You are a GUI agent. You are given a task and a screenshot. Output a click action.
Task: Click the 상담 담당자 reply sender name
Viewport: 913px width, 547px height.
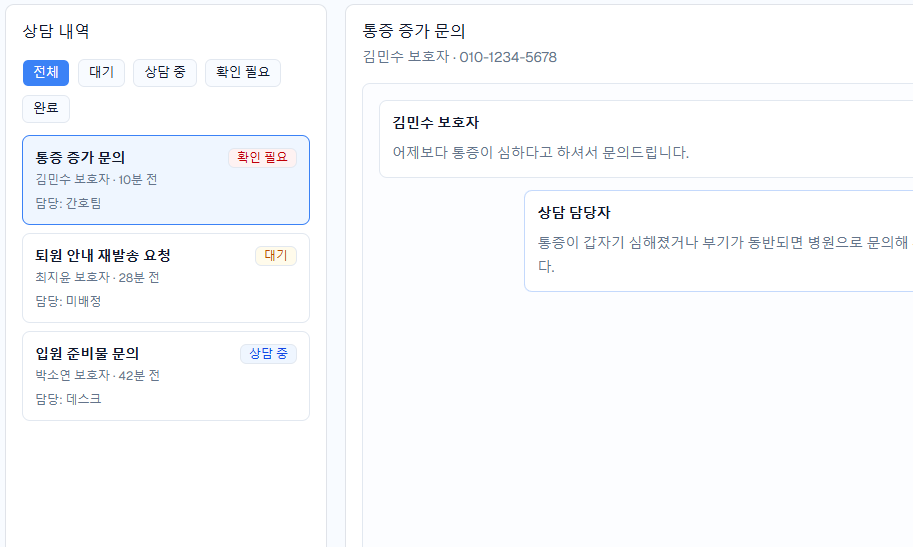(574, 213)
